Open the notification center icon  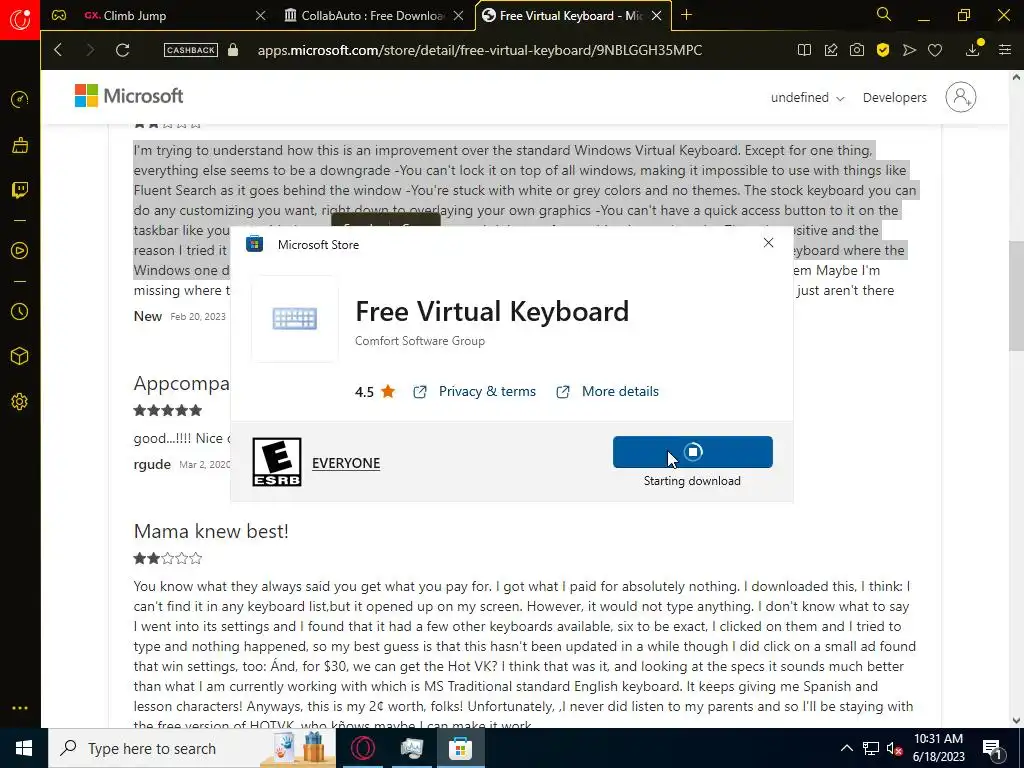tap(992, 748)
